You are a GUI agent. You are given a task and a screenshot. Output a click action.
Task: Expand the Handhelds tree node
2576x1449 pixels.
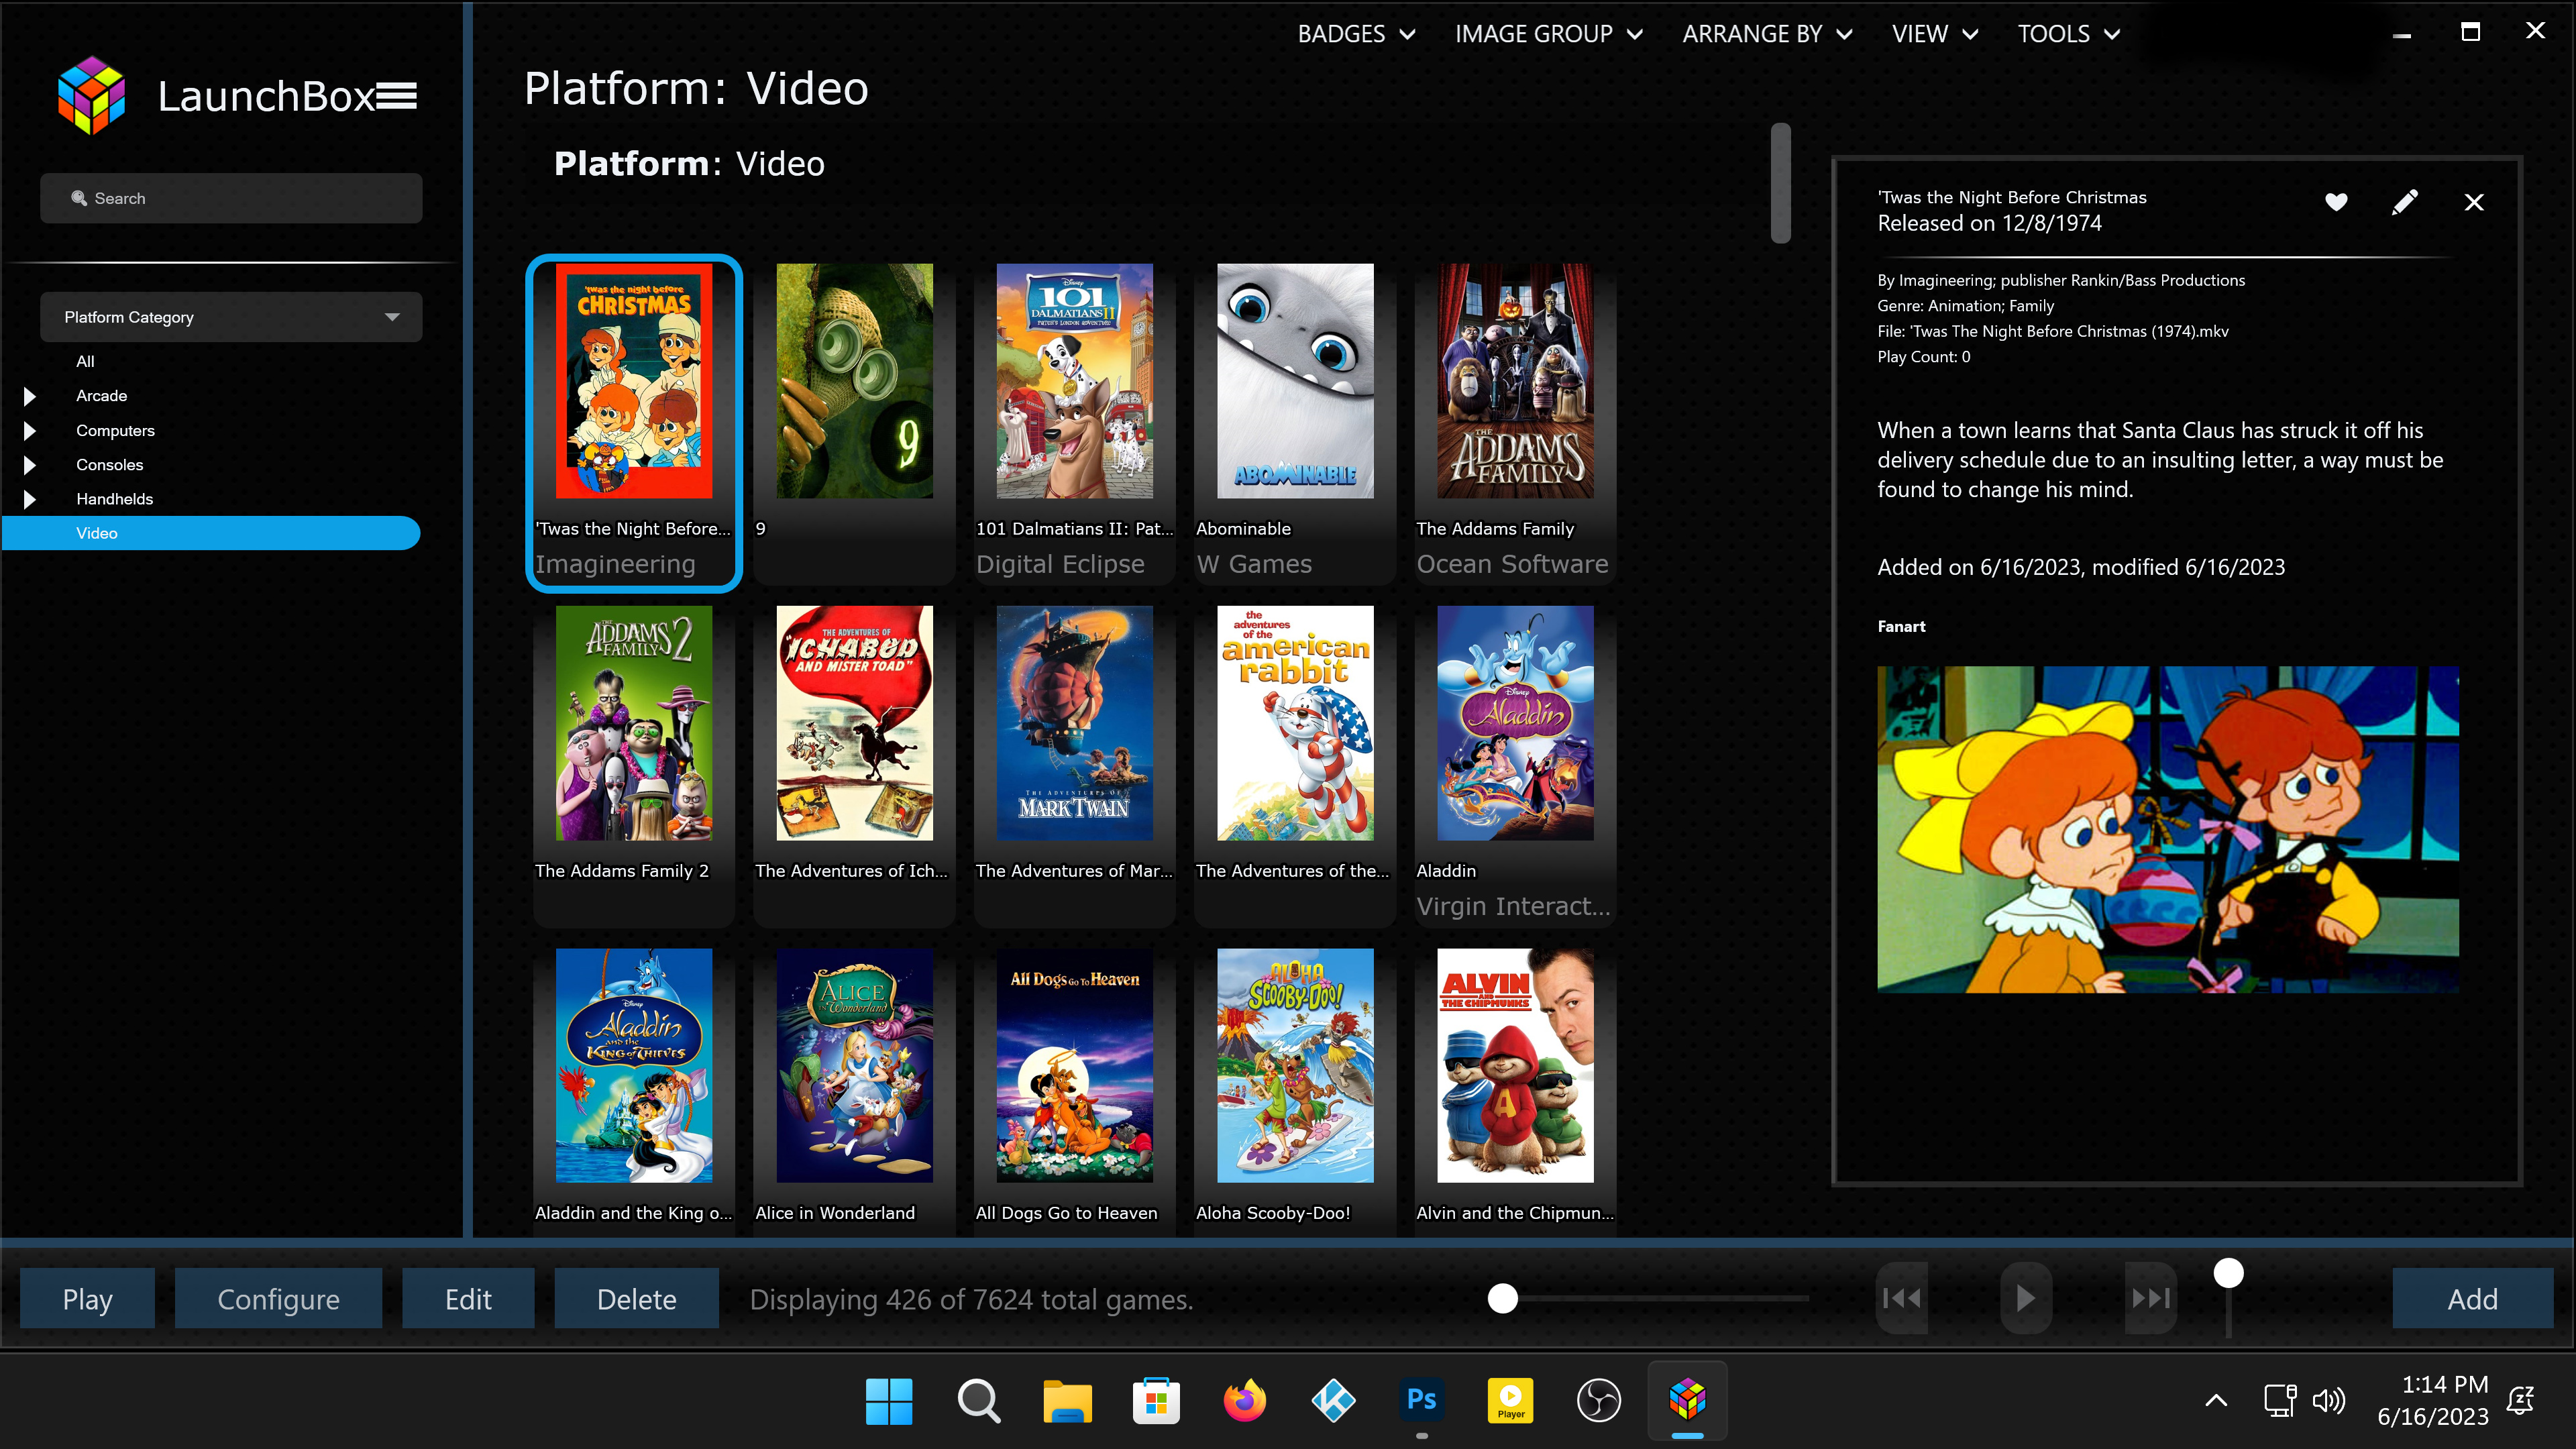(30, 499)
